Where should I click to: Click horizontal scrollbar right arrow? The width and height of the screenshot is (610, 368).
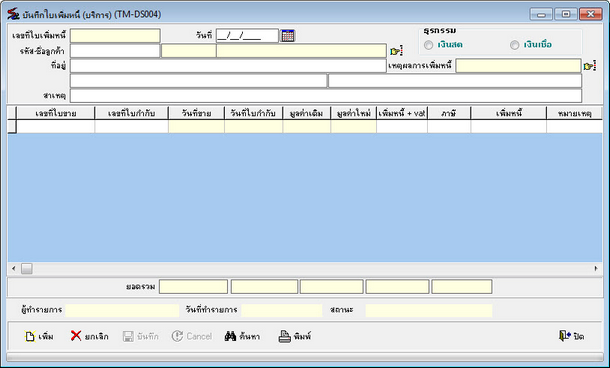tap(596, 268)
